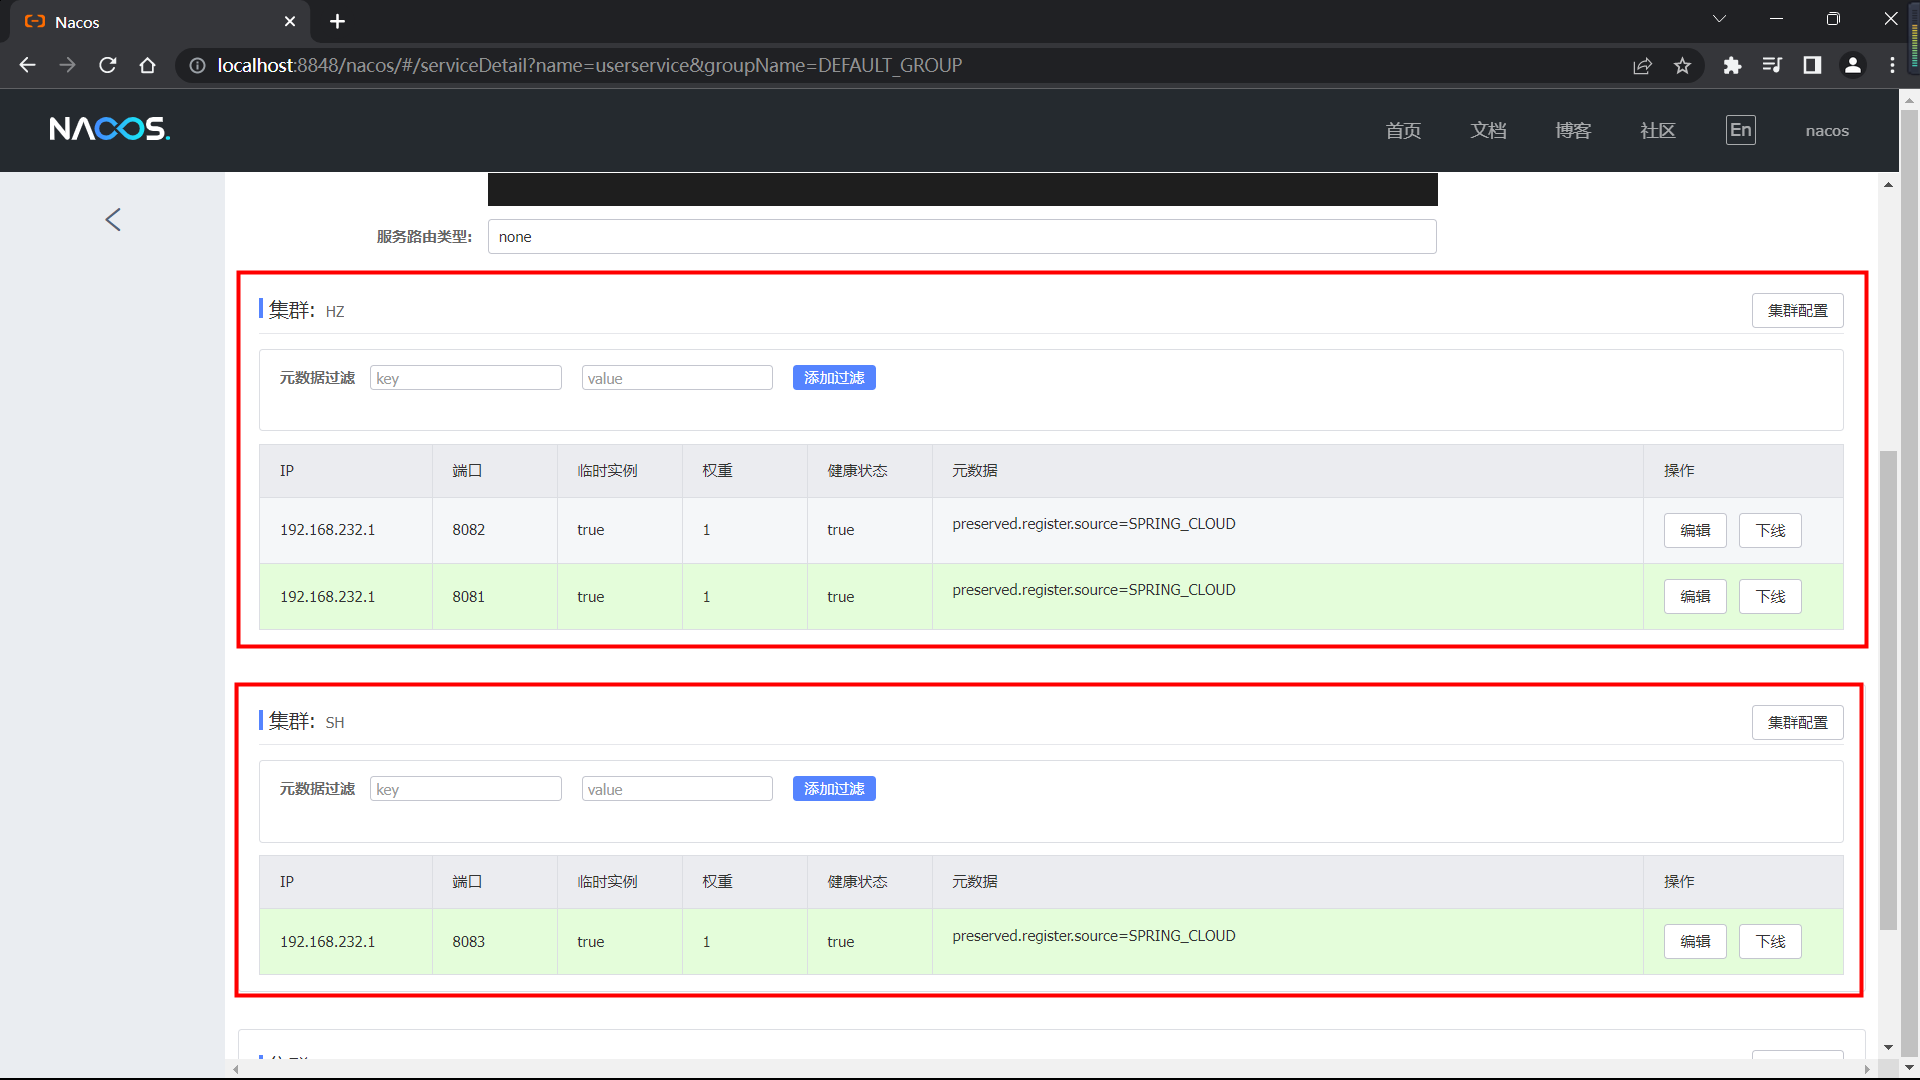Open the tab search chevron in title bar

(x=1719, y=19)
